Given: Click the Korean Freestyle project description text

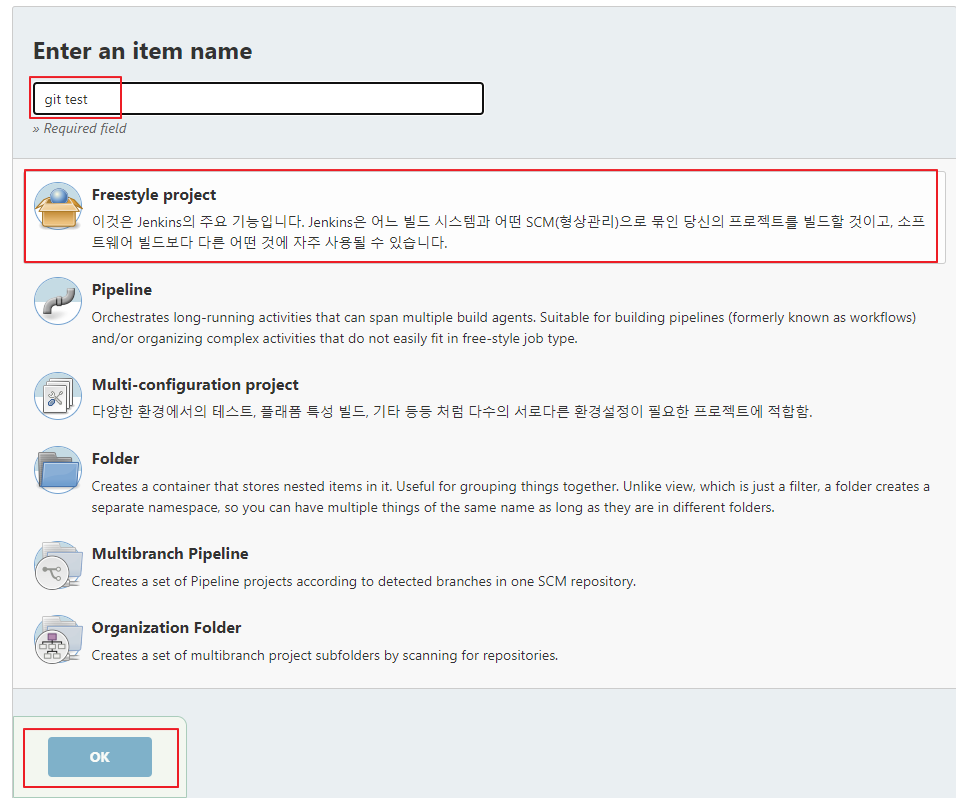Looking at the screenshot, I should 508,232.
